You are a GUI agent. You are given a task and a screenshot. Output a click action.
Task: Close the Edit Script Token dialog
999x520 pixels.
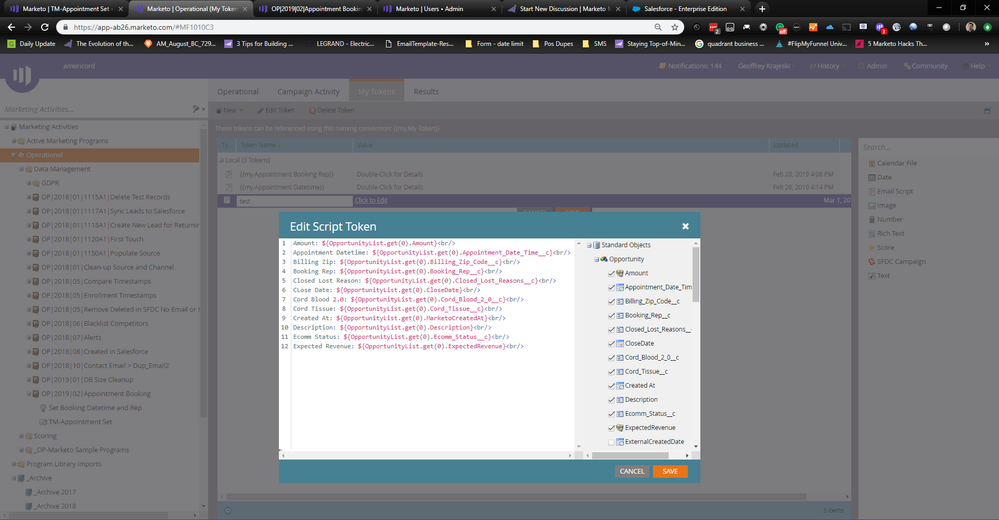pos(685,227)
